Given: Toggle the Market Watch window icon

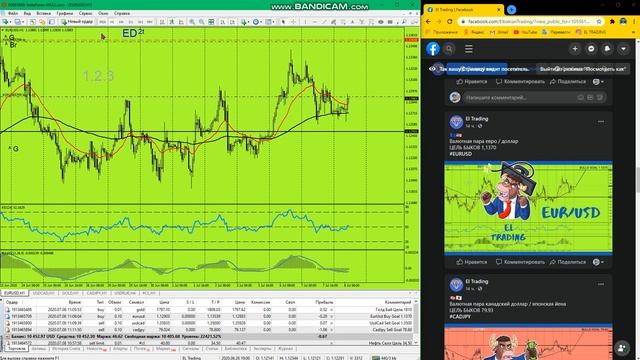Looking at the screenshot, I should (33, 22).
